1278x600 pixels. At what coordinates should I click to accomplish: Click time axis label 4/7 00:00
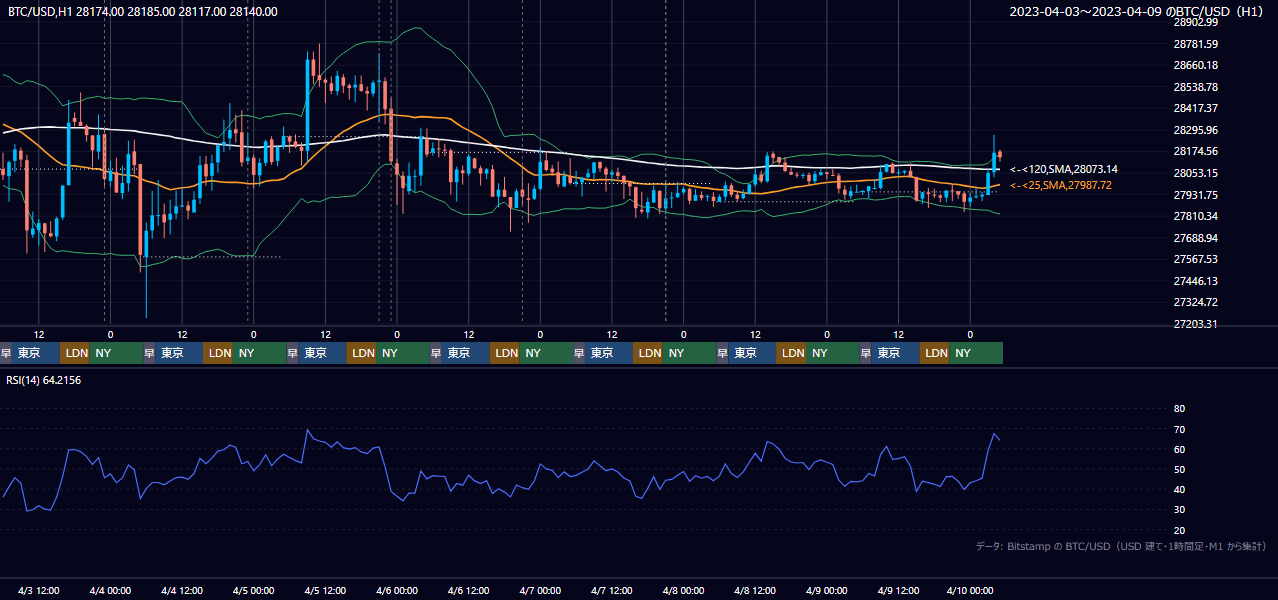tap(540, 590)
